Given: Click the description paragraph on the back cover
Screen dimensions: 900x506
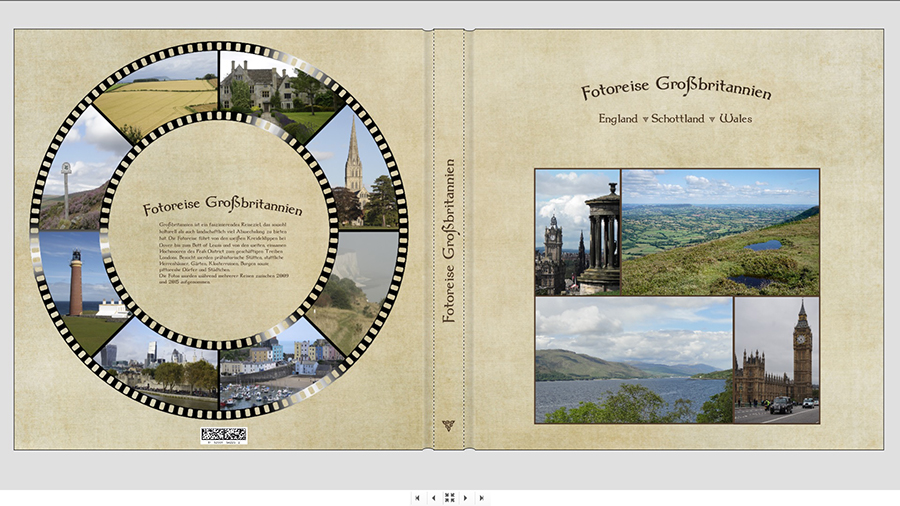Looking at the screenshot, I should click(223, 253).
